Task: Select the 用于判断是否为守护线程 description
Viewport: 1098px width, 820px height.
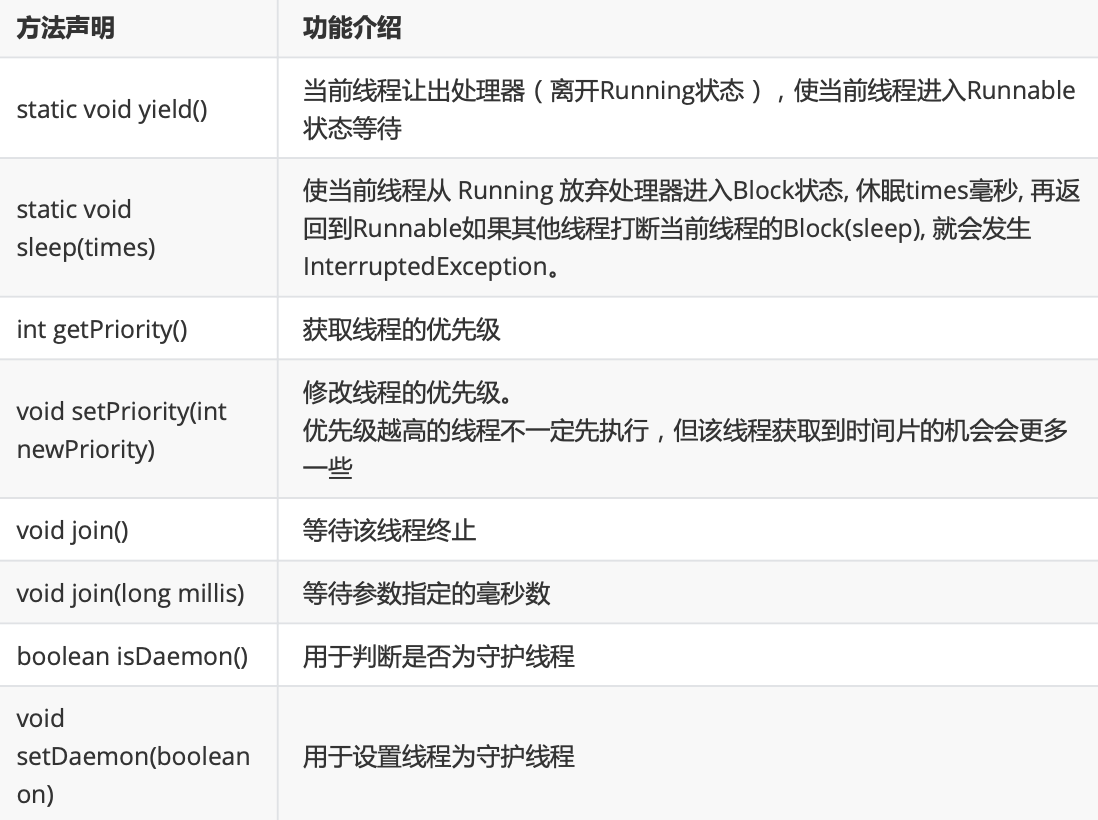Action: coord(439,656)
